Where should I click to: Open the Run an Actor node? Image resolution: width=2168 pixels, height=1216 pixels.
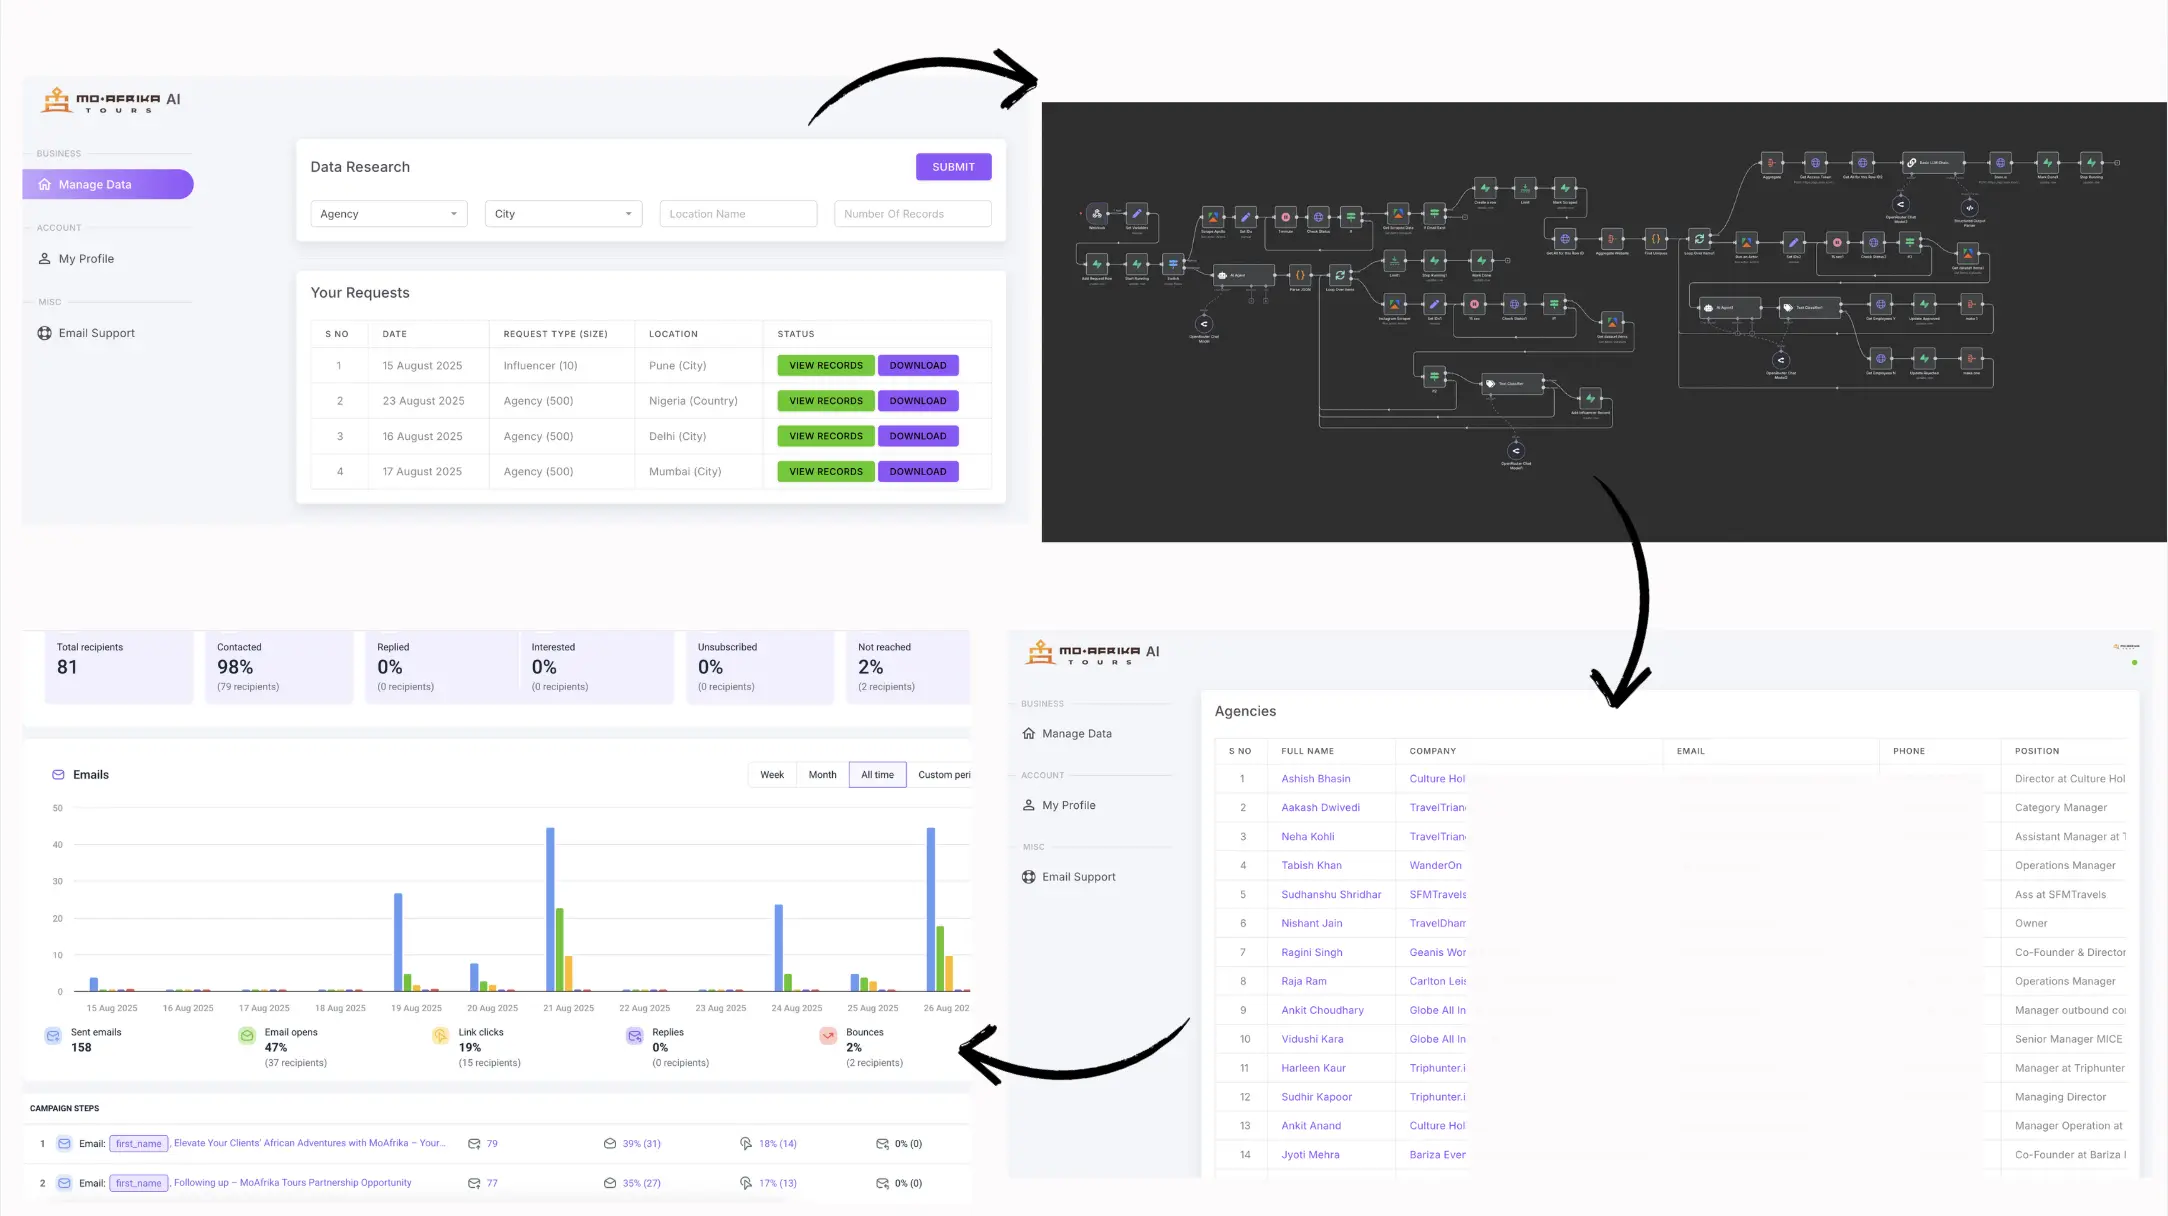(x=1746, y=242)
